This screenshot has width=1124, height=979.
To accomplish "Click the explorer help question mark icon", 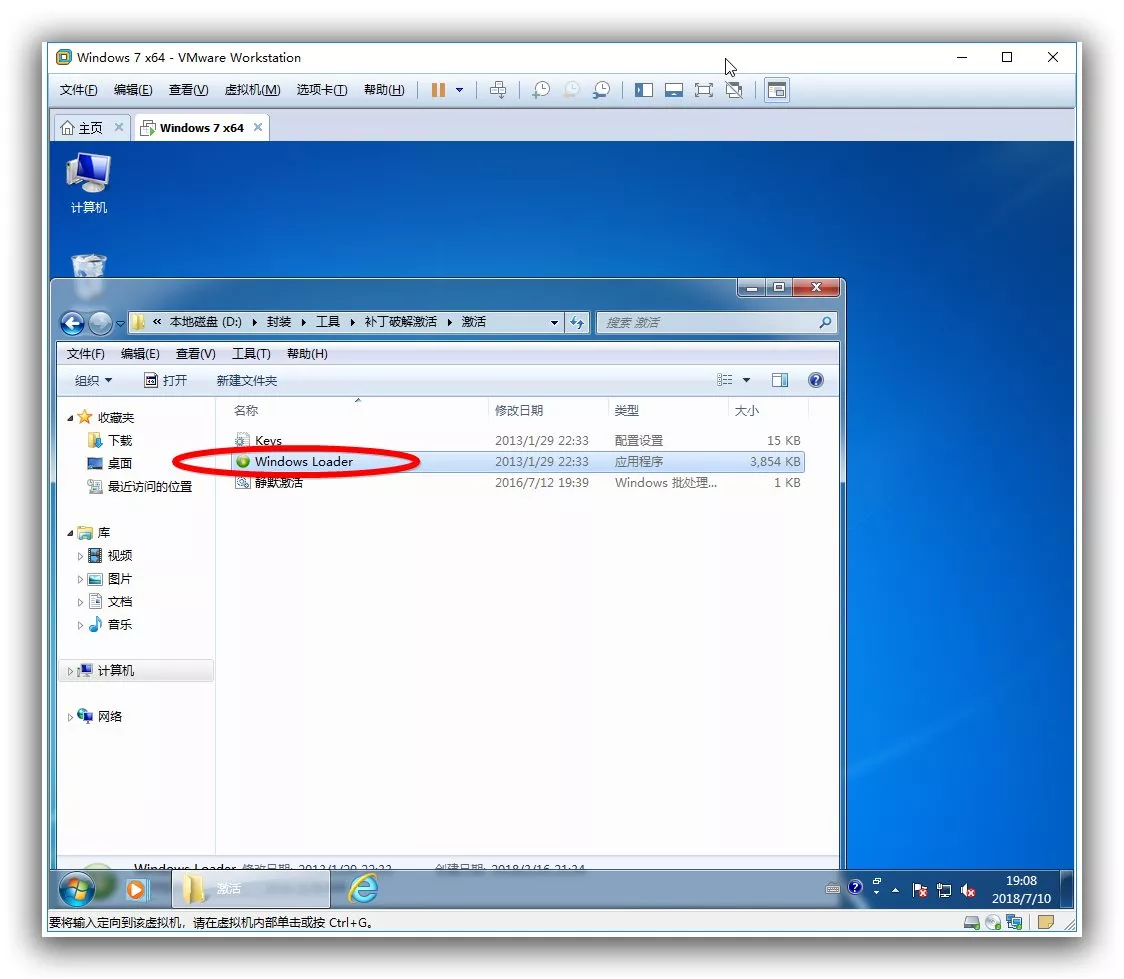I will (815, 380).
